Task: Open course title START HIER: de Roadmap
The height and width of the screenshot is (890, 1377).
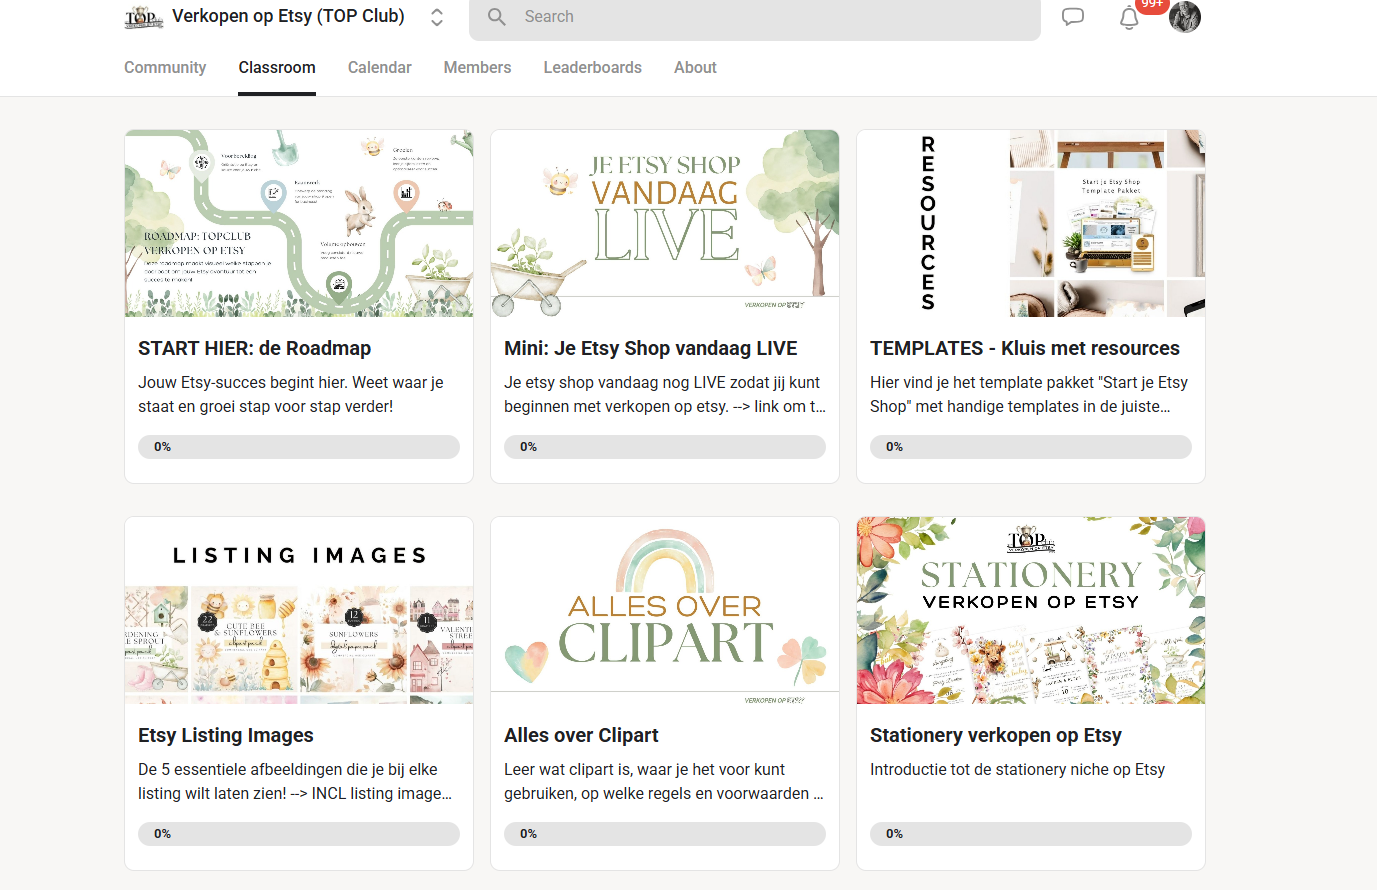Action: click(x=254, y=348)
